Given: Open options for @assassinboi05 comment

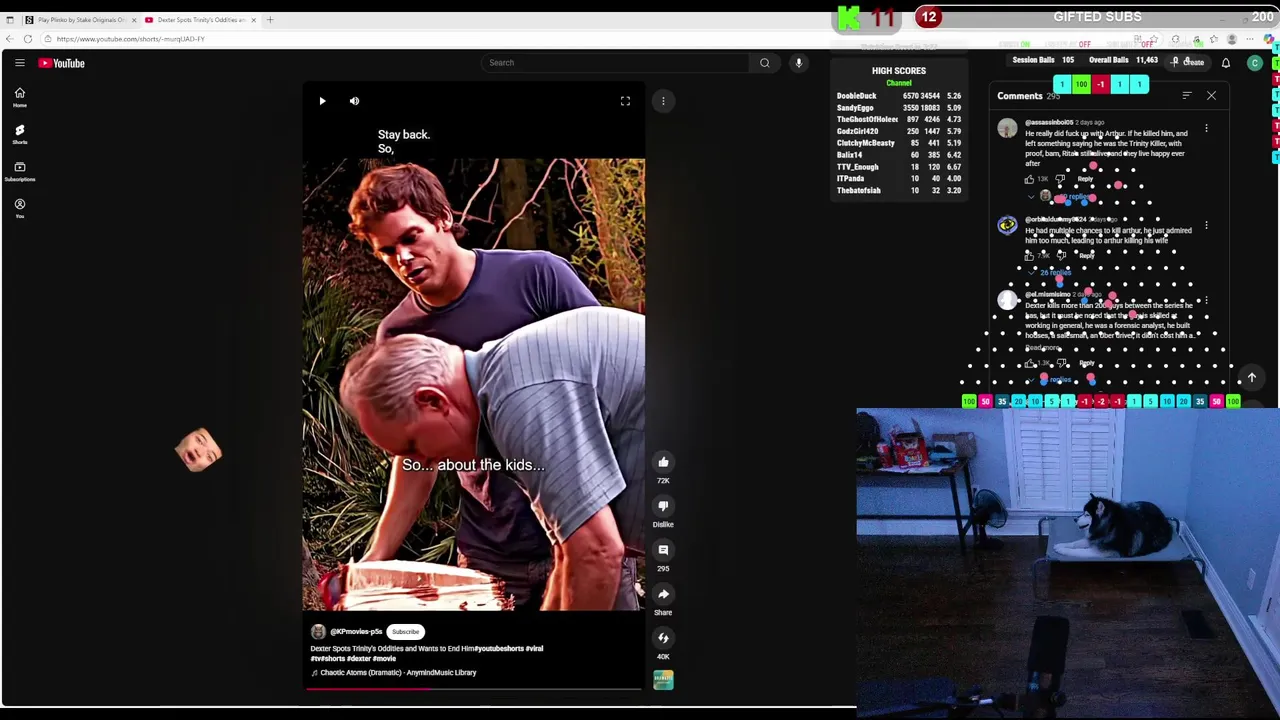Looking at the screenshot, I should (1206, 128).
